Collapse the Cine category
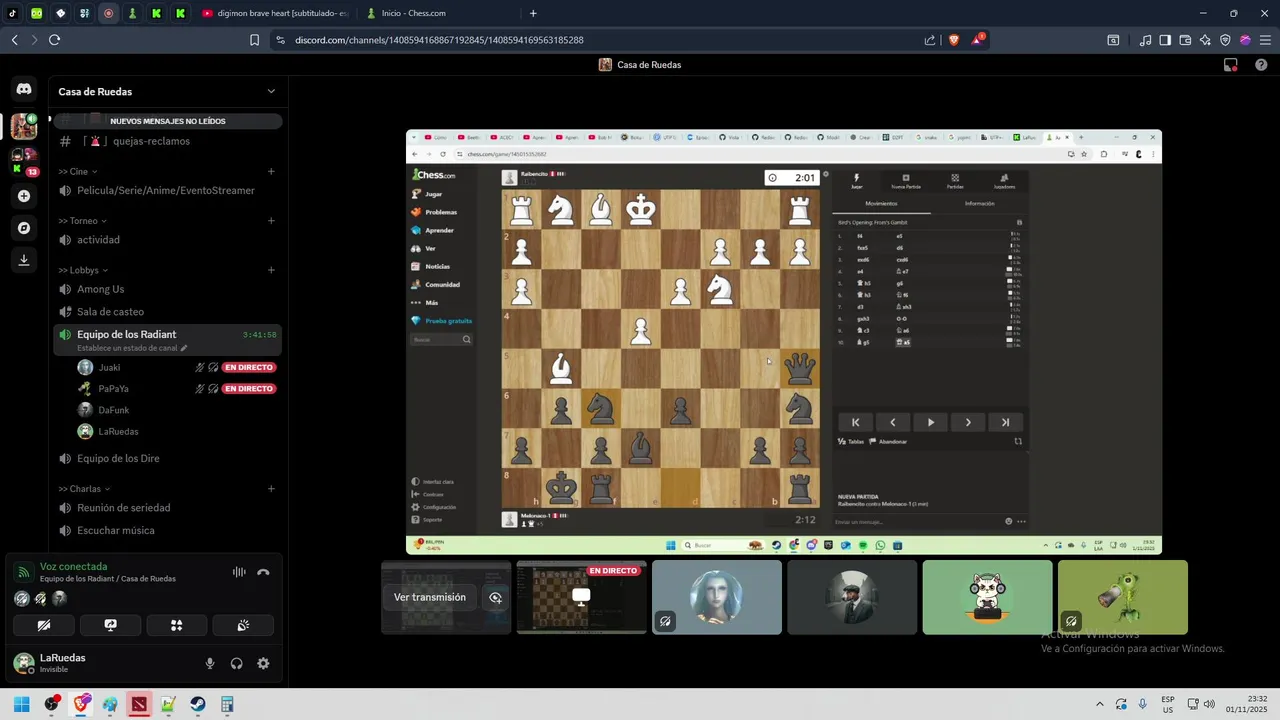Viewport: 1280px width, 720px height. (x=78, y=172)
